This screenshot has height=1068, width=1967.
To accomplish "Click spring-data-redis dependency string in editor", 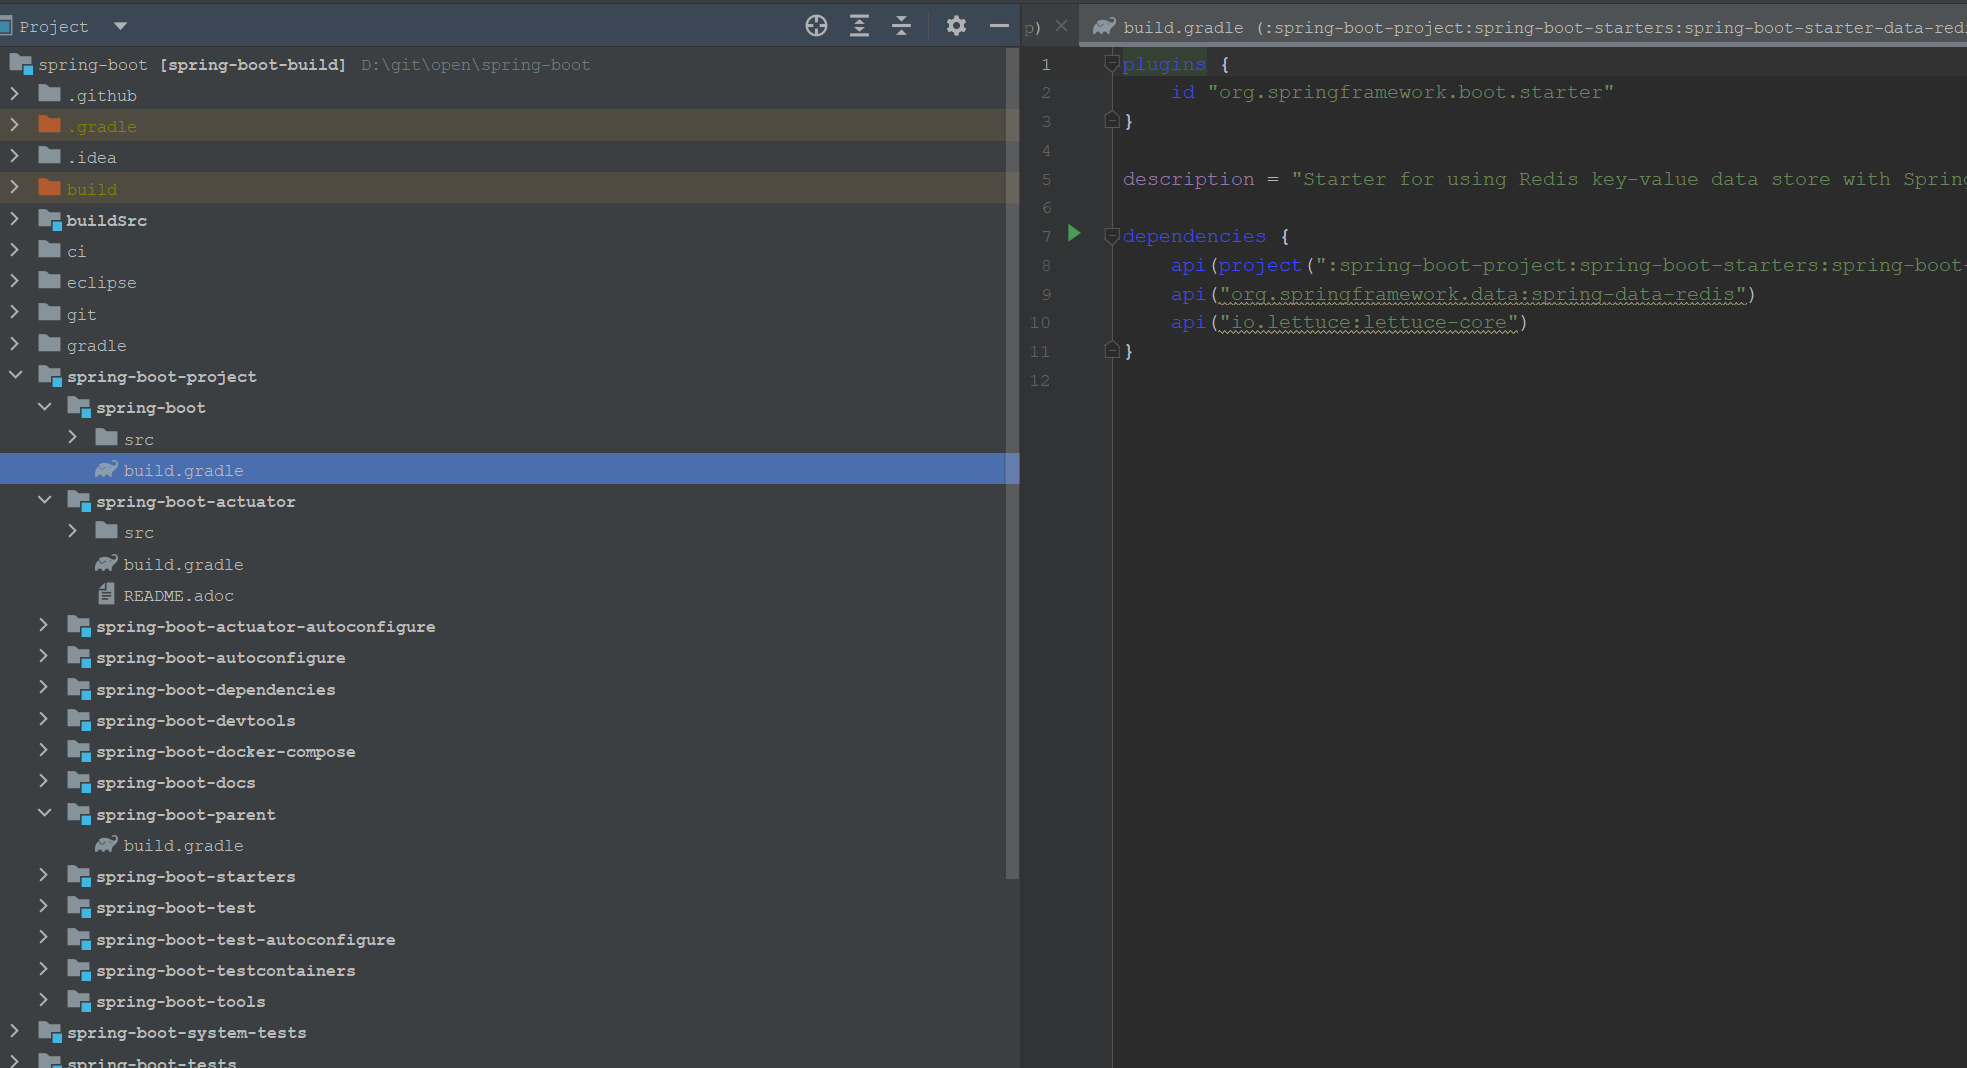I will point(1482,294).
